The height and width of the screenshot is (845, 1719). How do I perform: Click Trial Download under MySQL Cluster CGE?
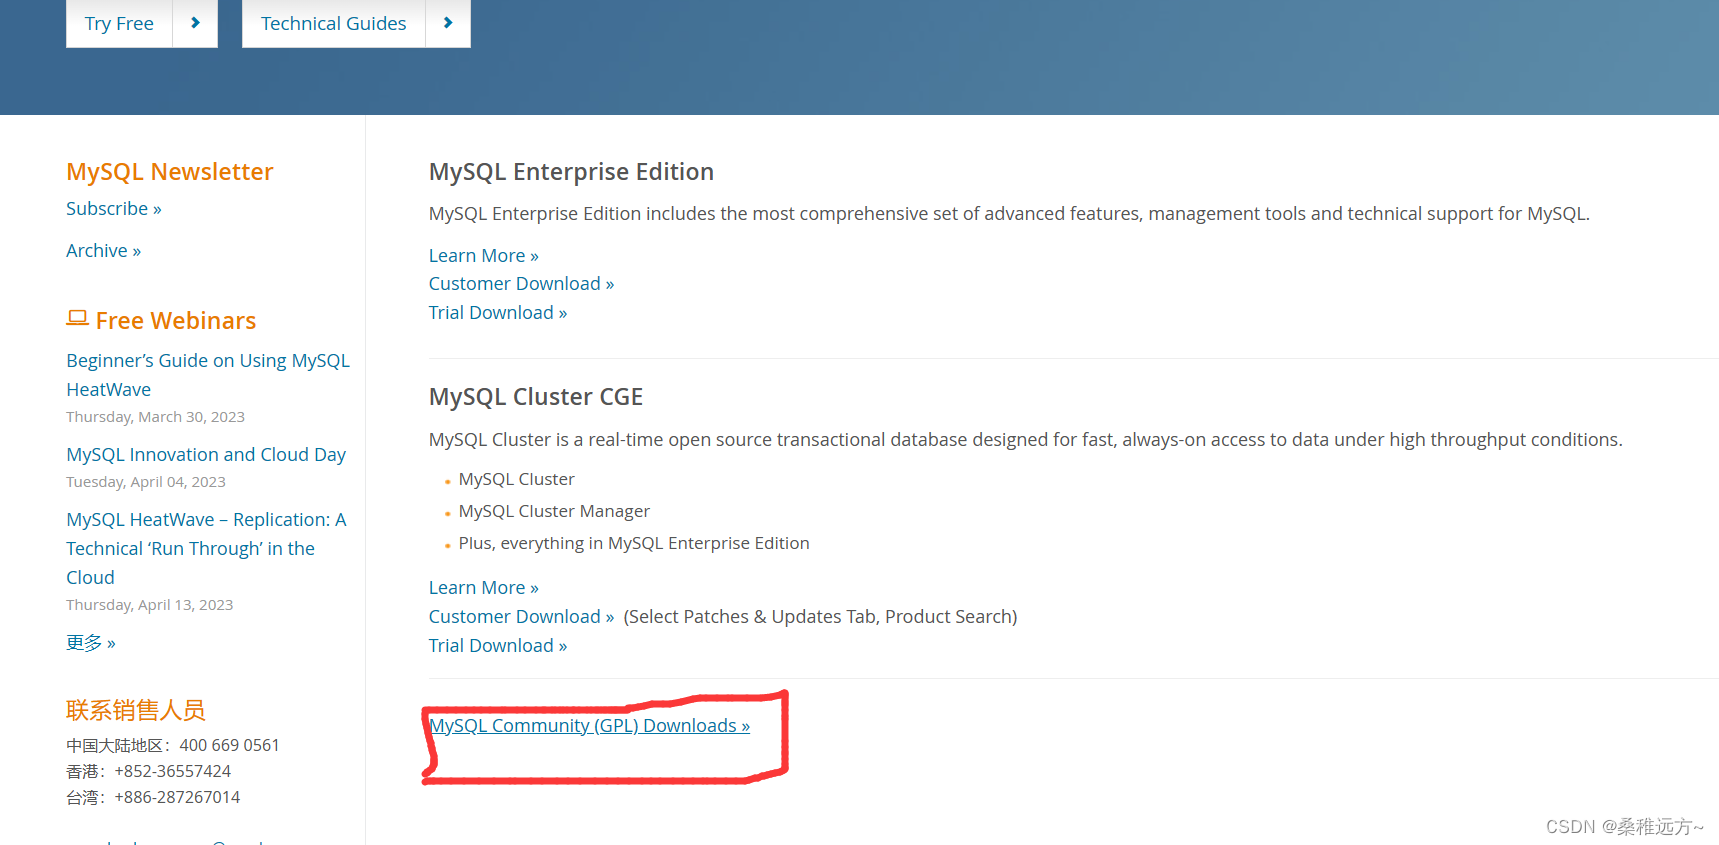click(x=498, y=645)
